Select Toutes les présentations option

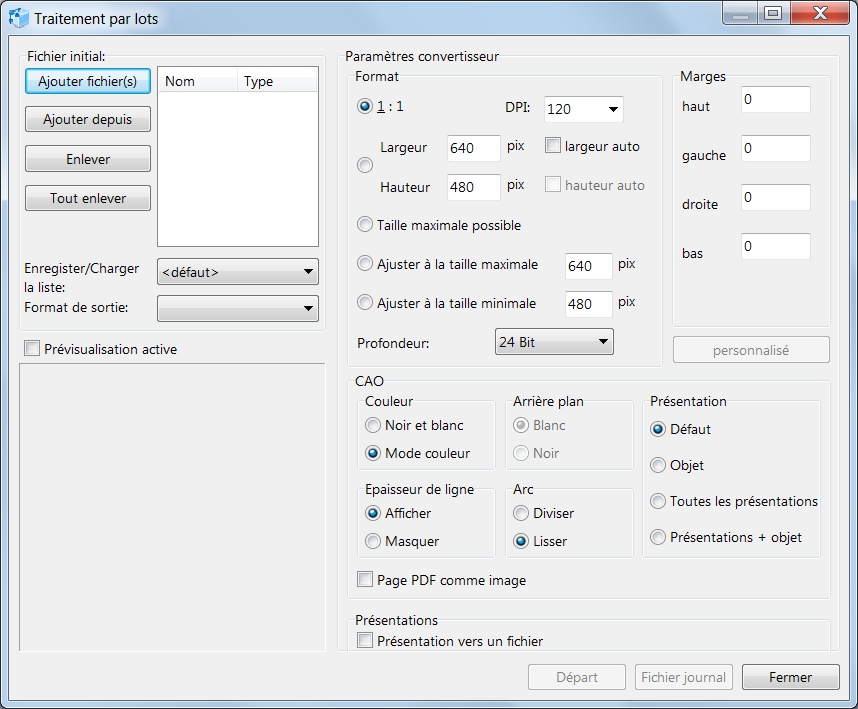658,501
